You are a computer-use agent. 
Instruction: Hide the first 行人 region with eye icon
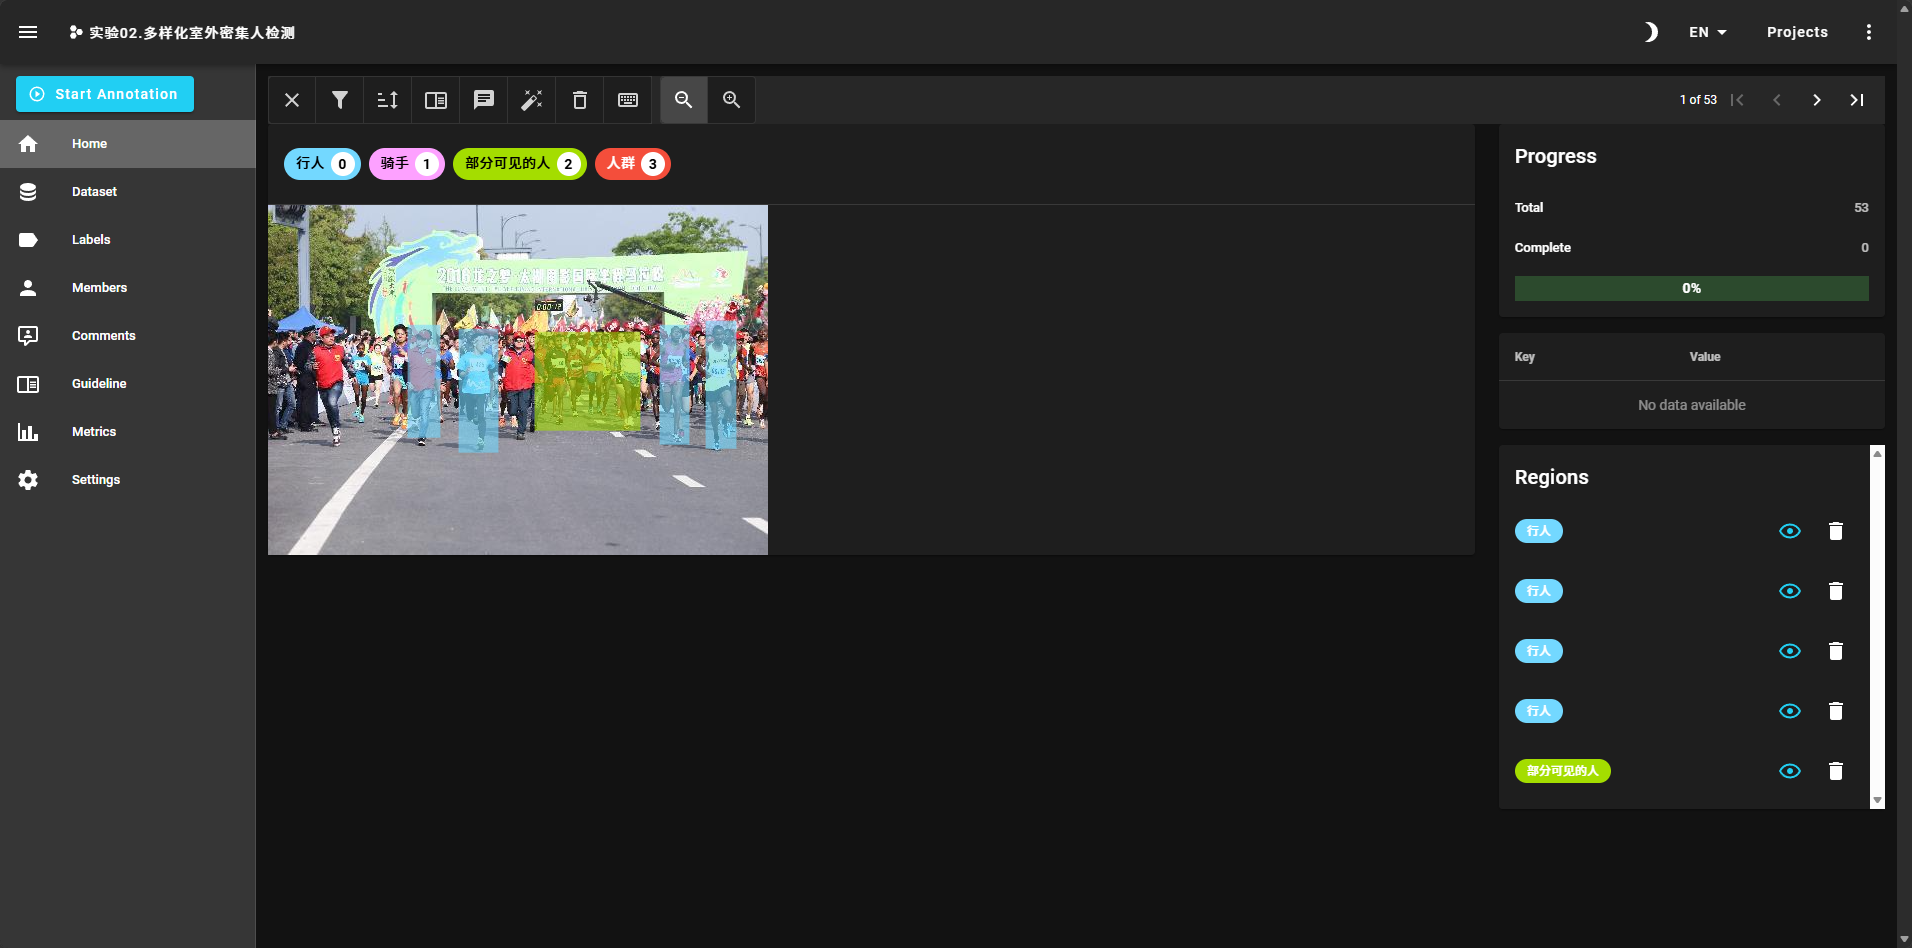[x=1789, y=531]
